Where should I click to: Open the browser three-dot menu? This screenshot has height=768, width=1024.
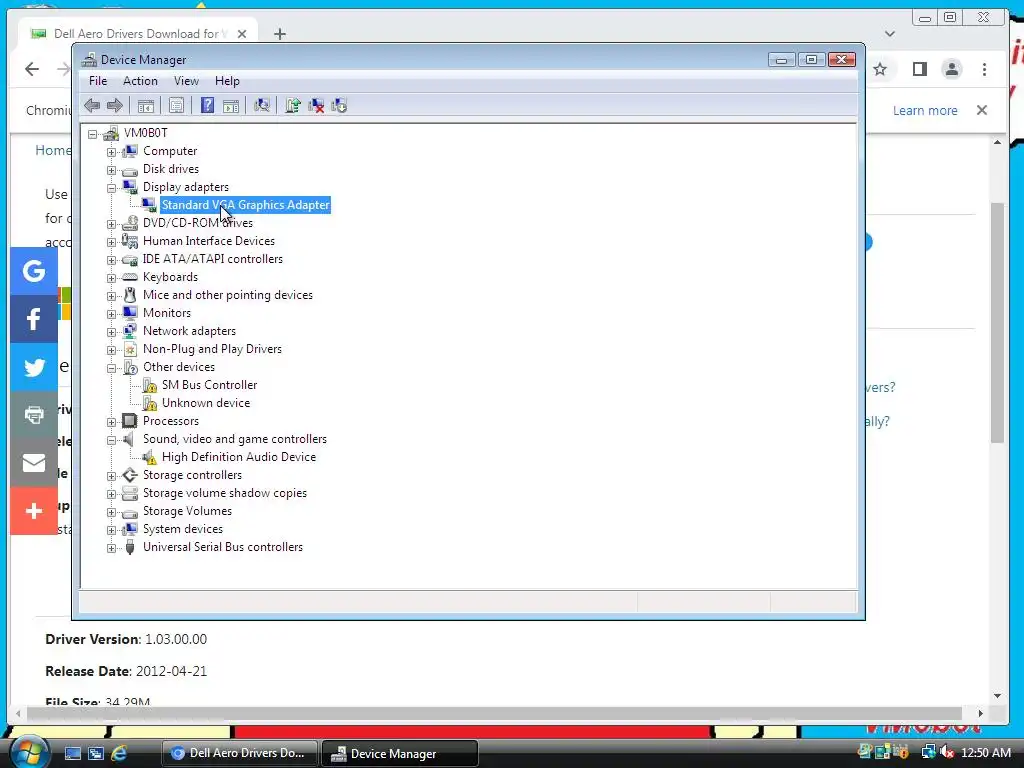click(984, 69)
